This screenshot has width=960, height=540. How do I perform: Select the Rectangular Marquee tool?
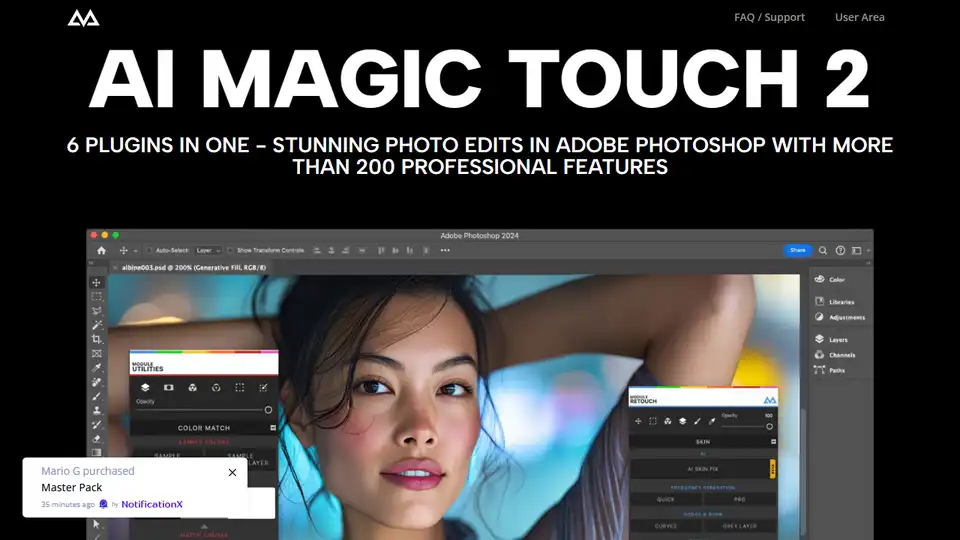pos(97,297)
